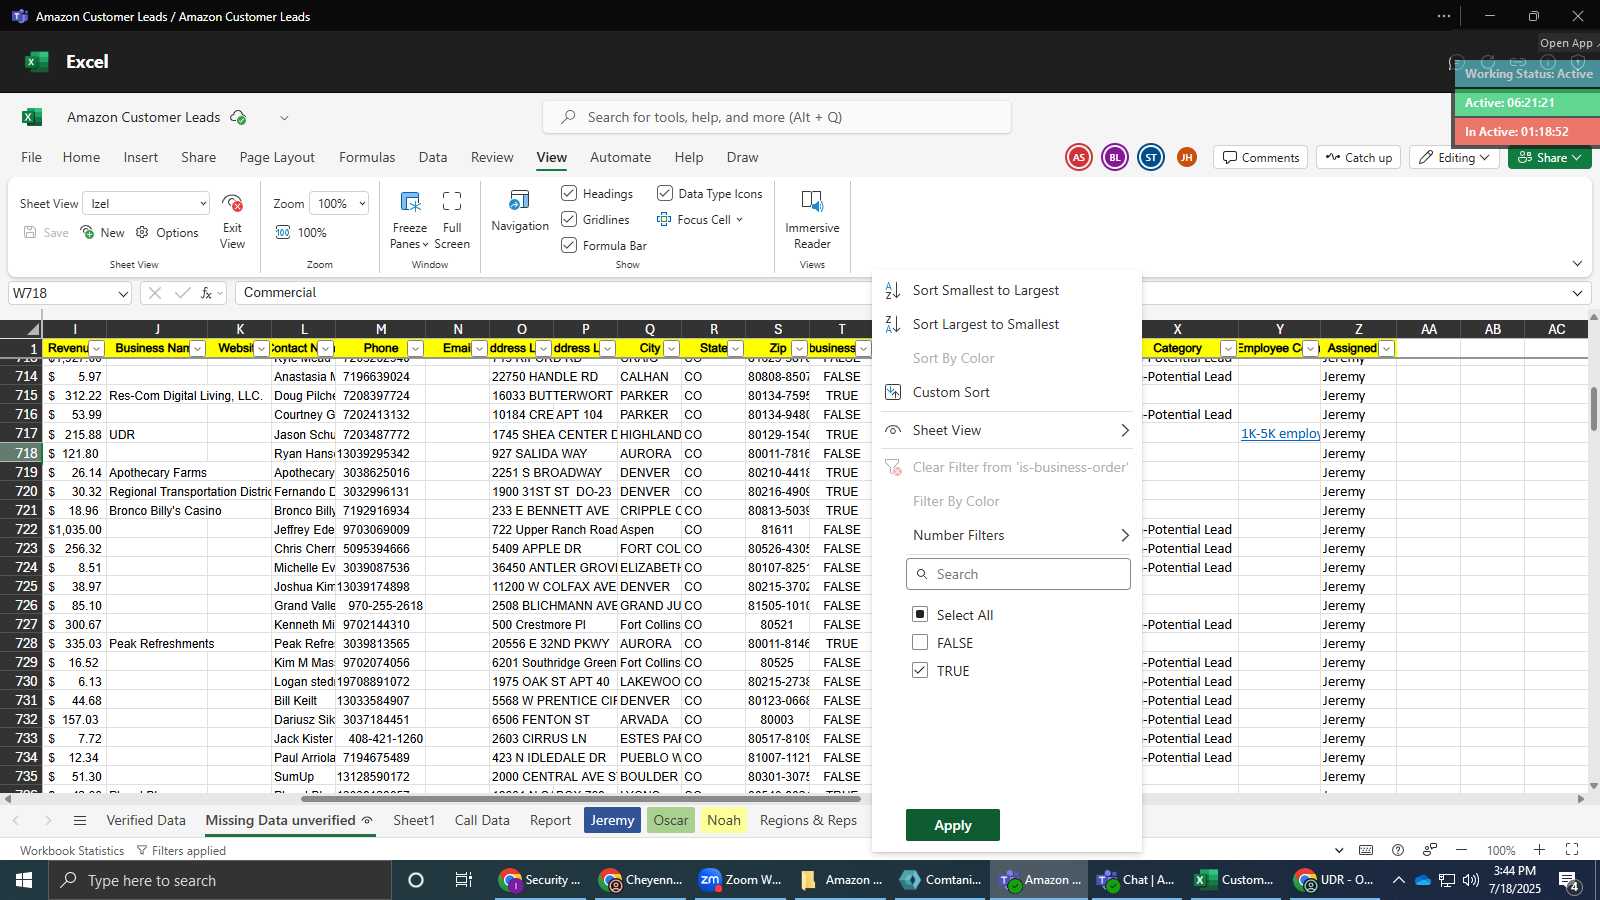Image resolution: width=1600 pixels, height=900 pixels.
Task: Open Windows Start menu
Action: 24,880
